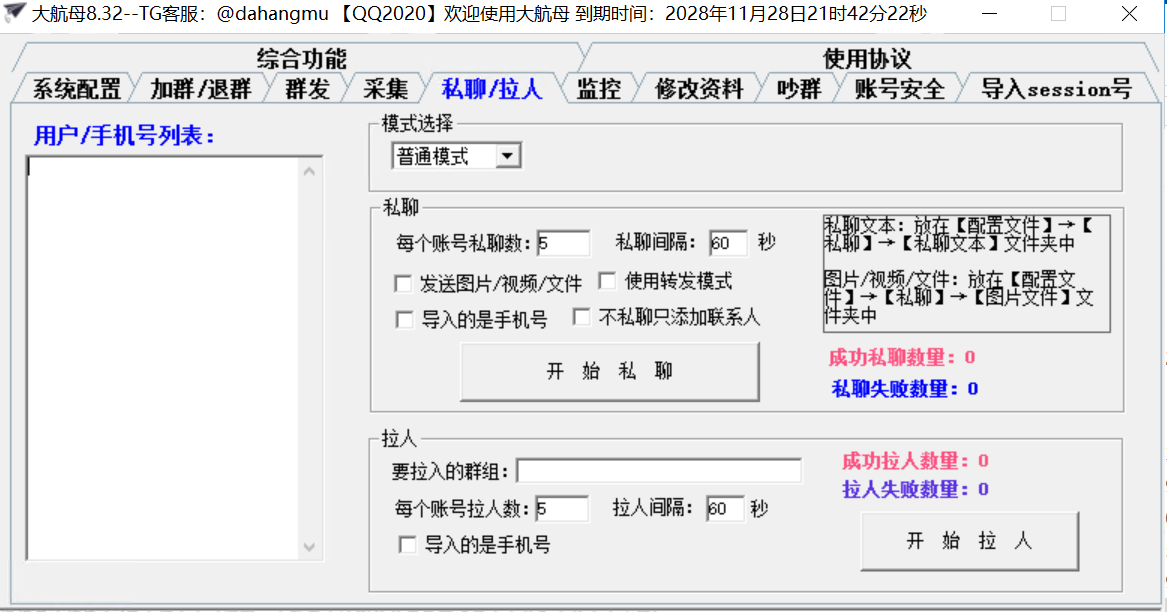Check 不私聊只添加联系人 option
The width and height of the screenshot is (1167, 612).
pos(581,317)
